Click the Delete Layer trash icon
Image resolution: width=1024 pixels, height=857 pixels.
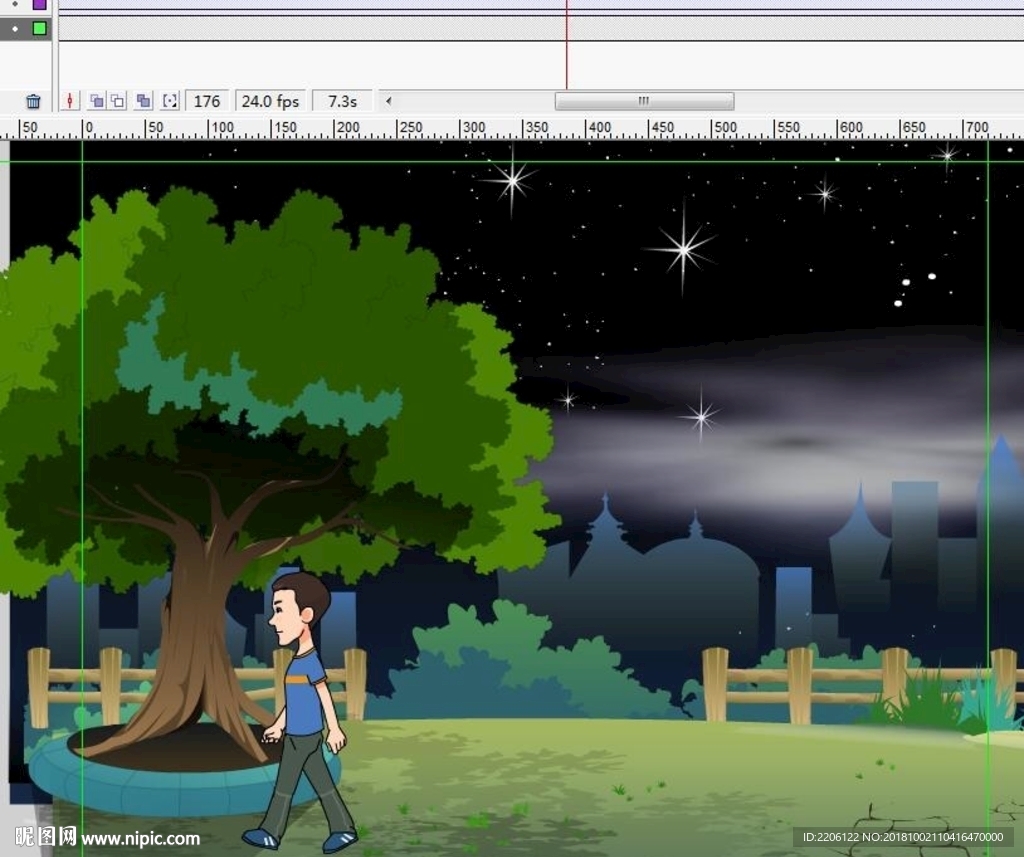(x=33, y=101)
